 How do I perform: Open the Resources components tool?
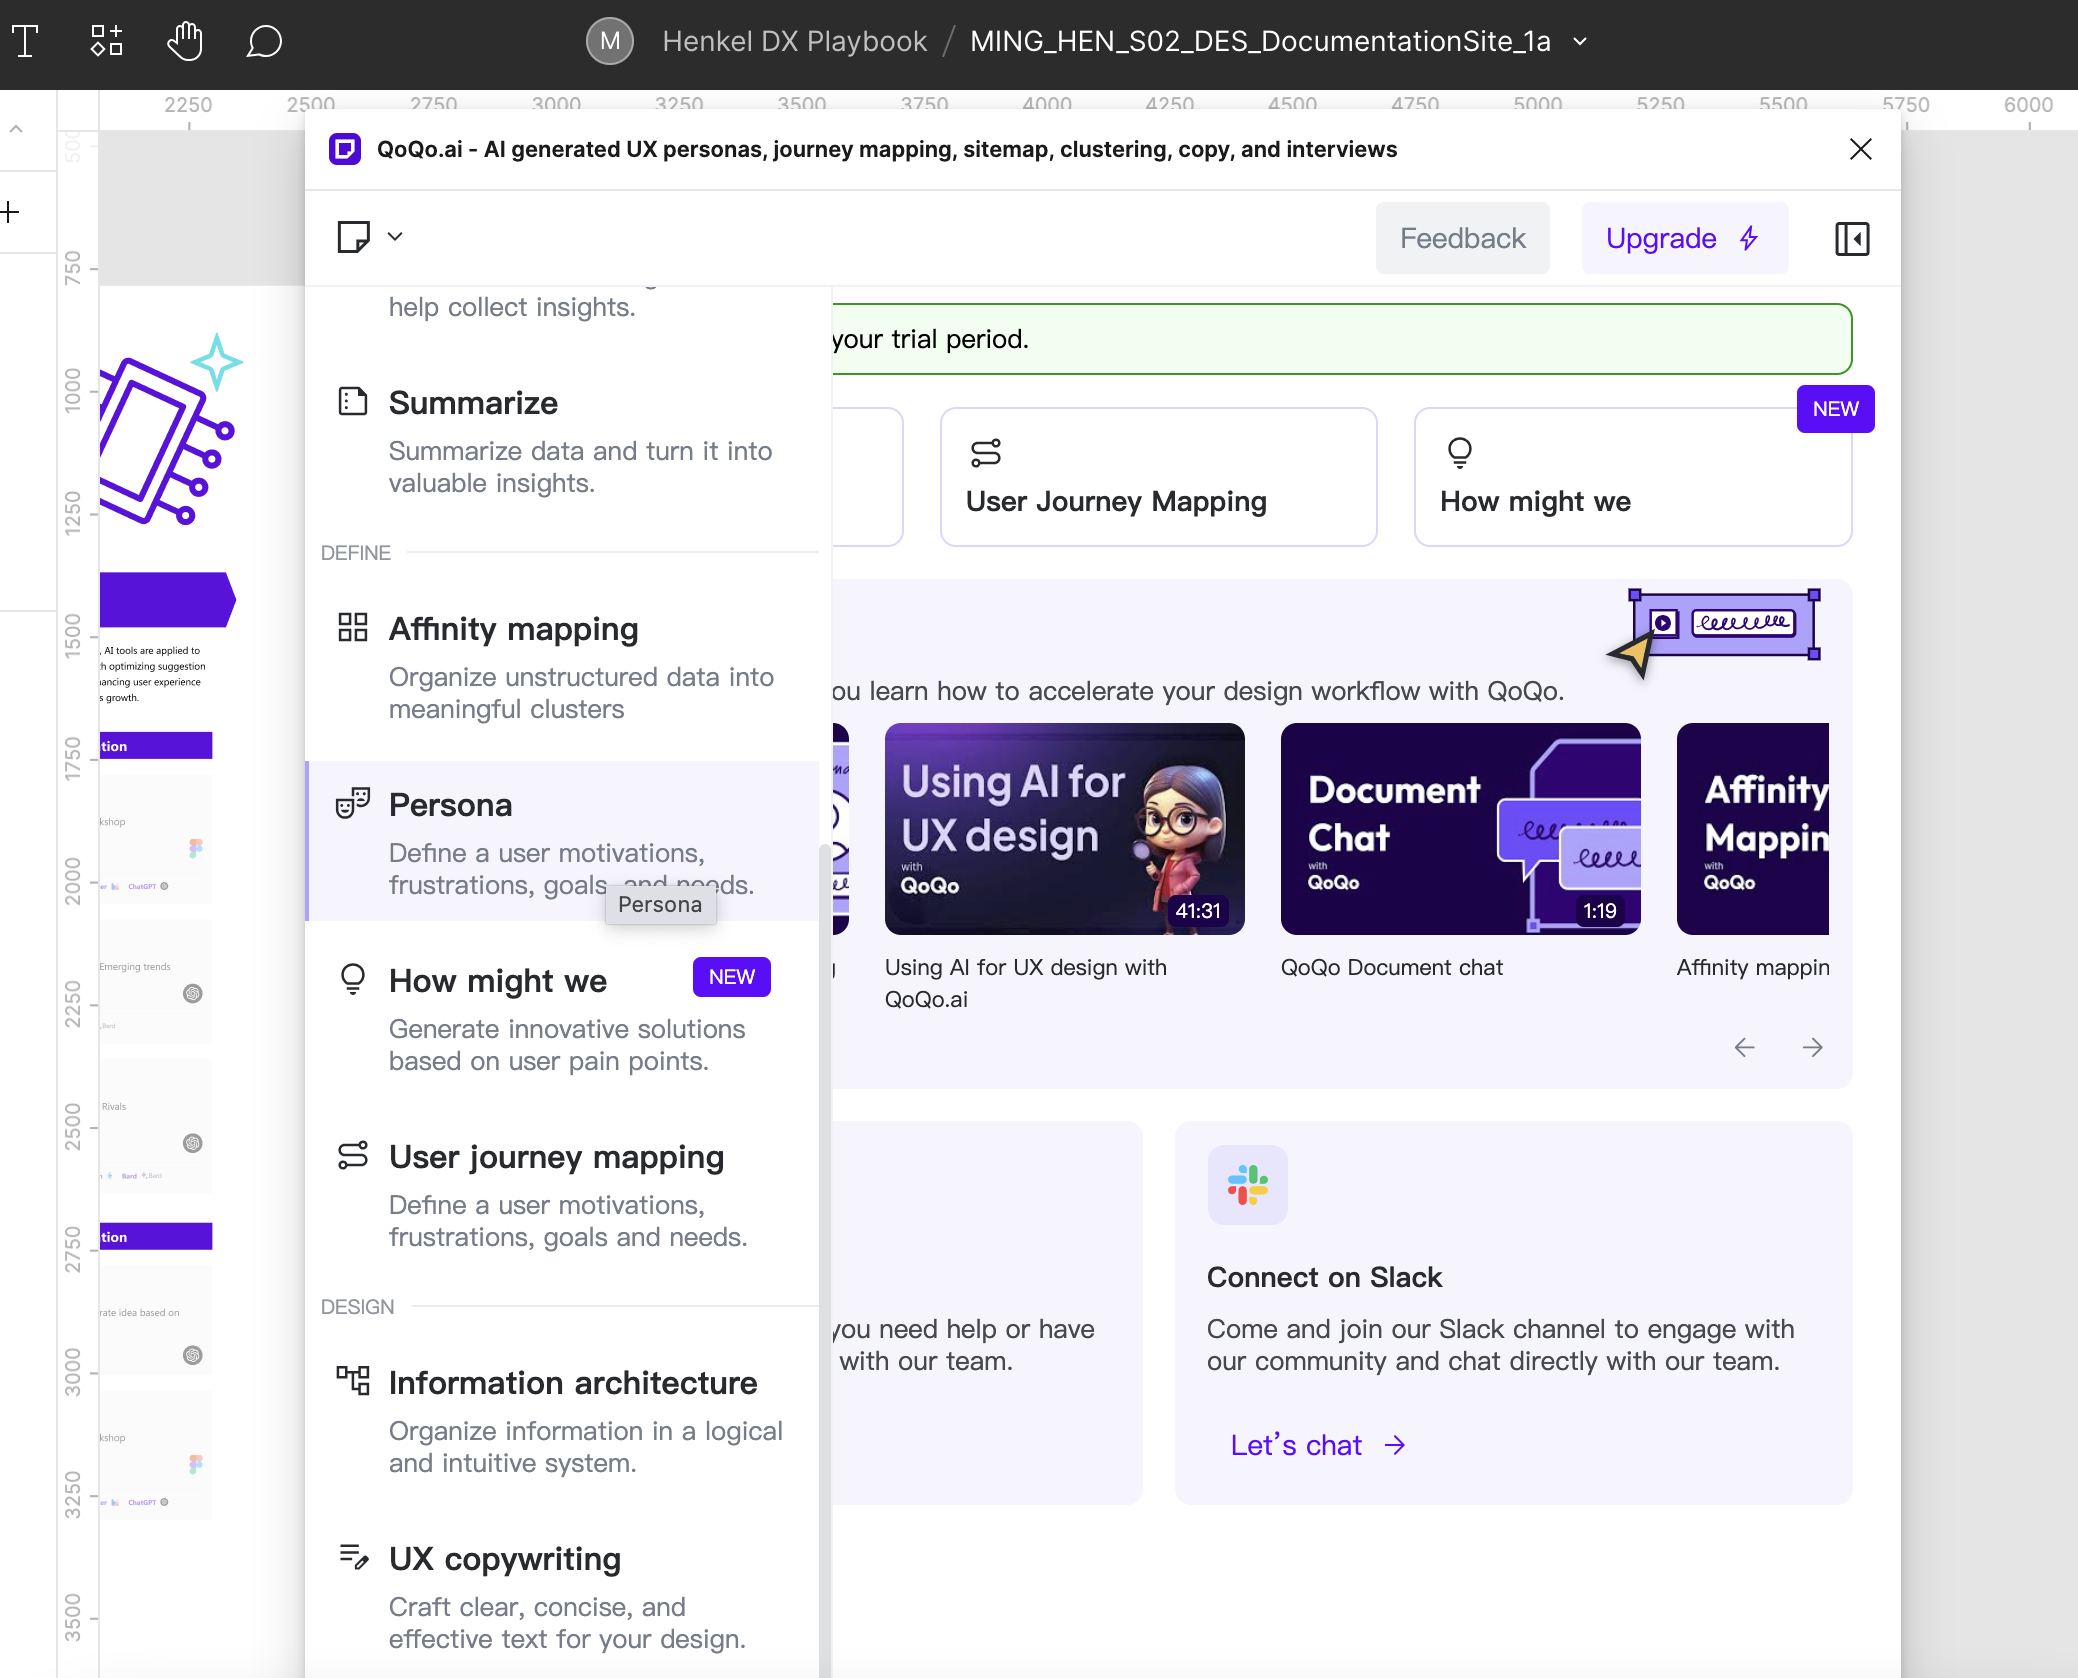106,41
